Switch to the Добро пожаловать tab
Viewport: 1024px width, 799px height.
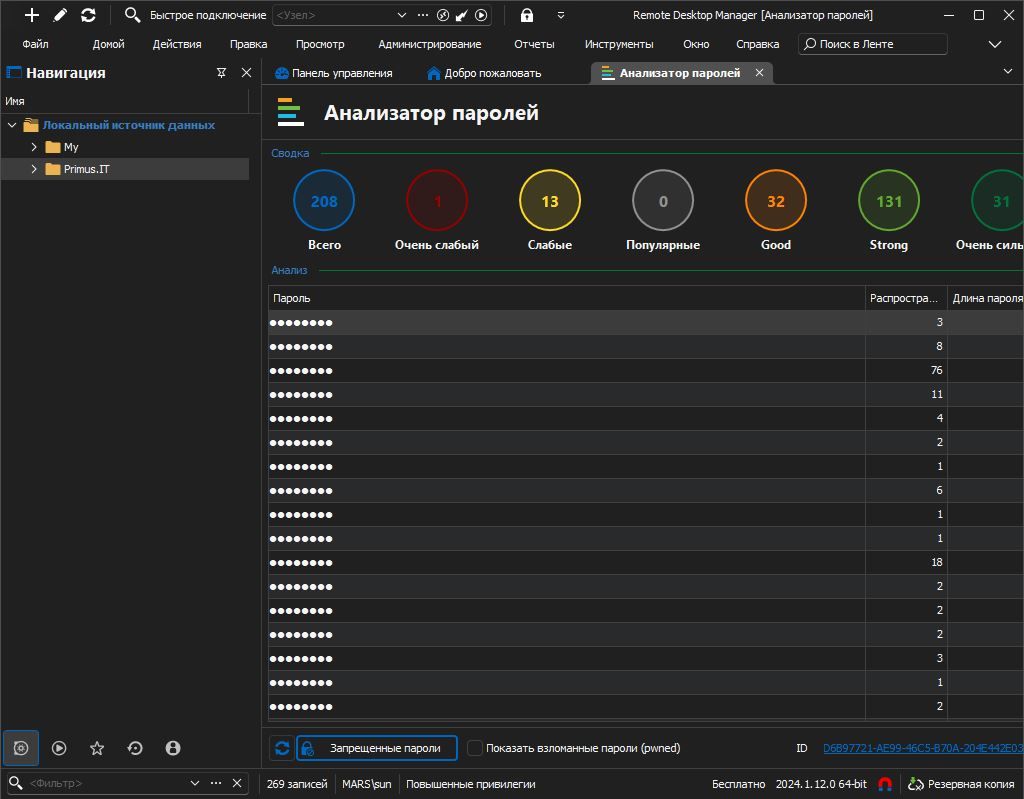pos(484,73)
